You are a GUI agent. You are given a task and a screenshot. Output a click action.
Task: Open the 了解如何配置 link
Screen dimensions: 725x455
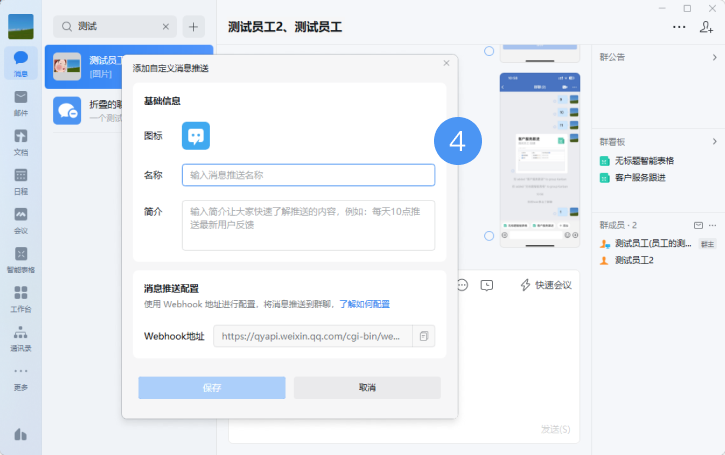pyautogui.click(x=364, y=304)
